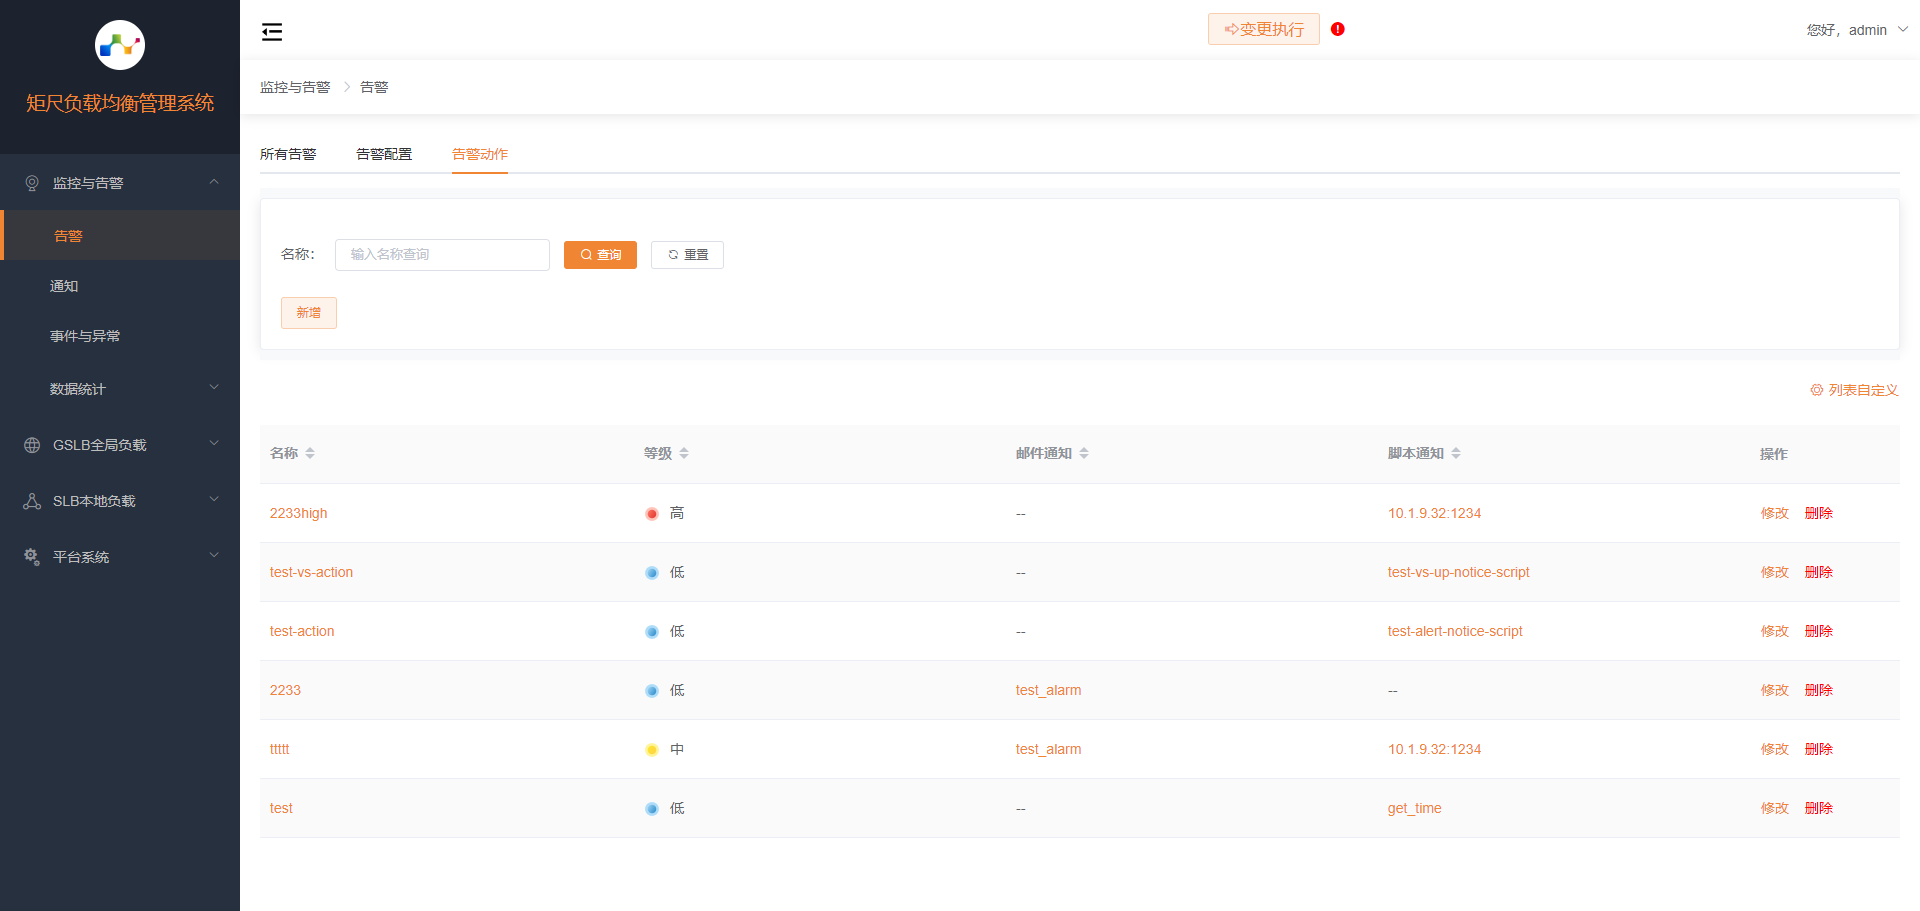
Task: Open the admin user dropdown
Action: click(x=1856, y=30)
